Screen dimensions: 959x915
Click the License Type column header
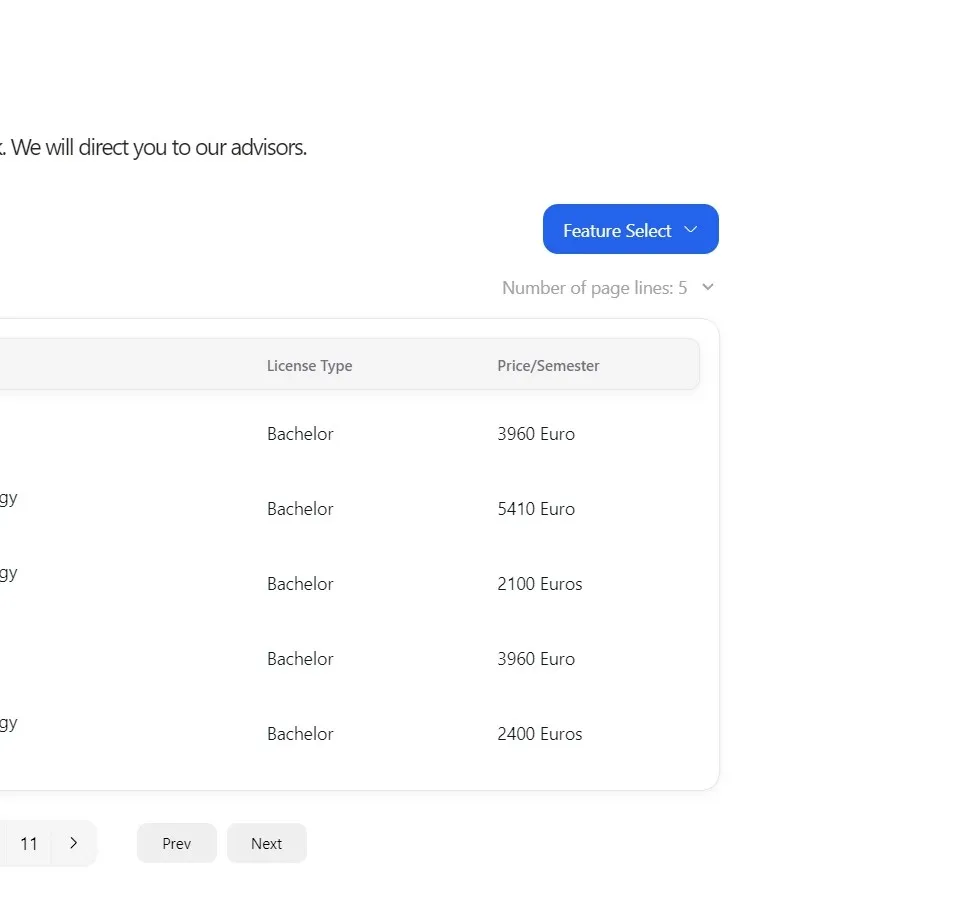pyautogui.click(x=309, y=366)
